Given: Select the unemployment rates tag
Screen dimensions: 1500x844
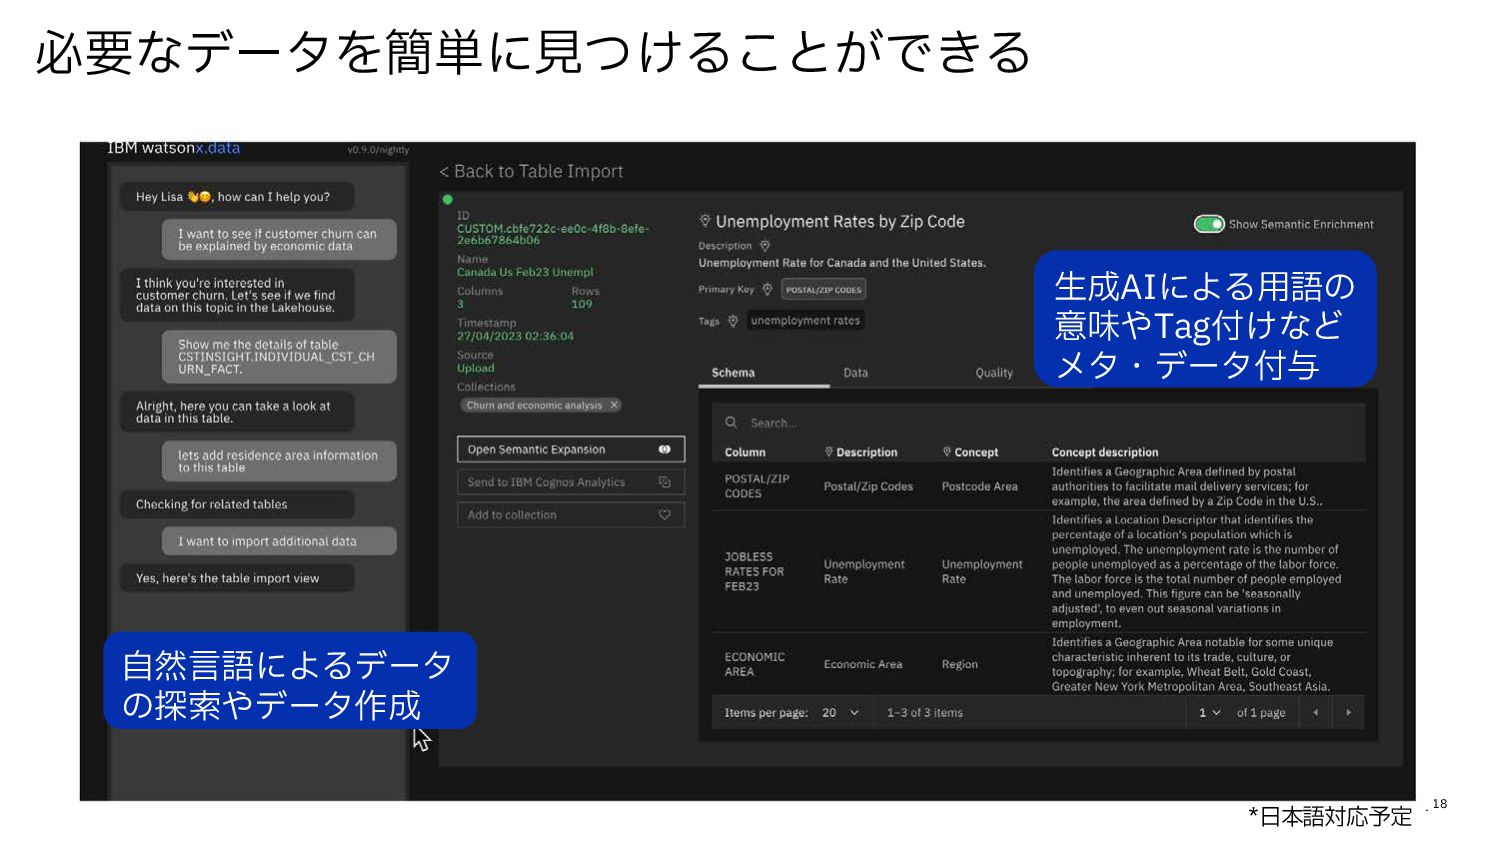Looking at the screenshot, I should [x=805, y=321].
